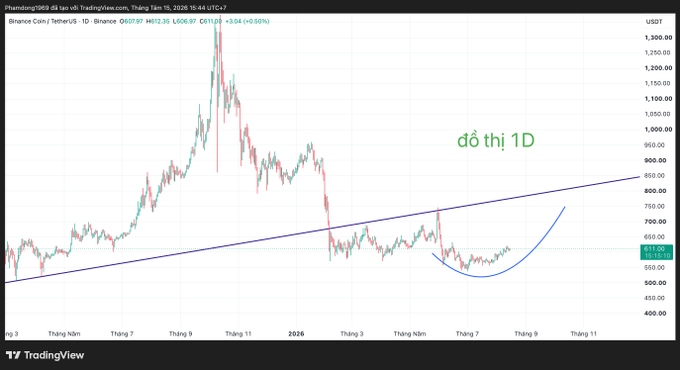Image resolution: width=680 pixels, height=370 pixels.
Task: Click the USDT currency label
Action: click(x=654, y=22)
